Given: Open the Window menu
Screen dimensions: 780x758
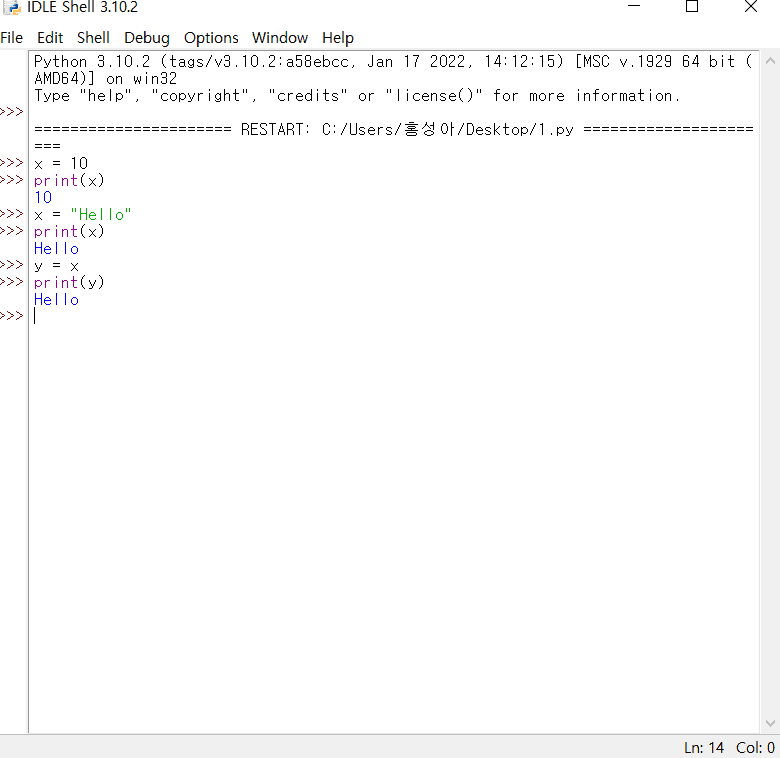Looking at the screenshot, I should pos(280,38).
